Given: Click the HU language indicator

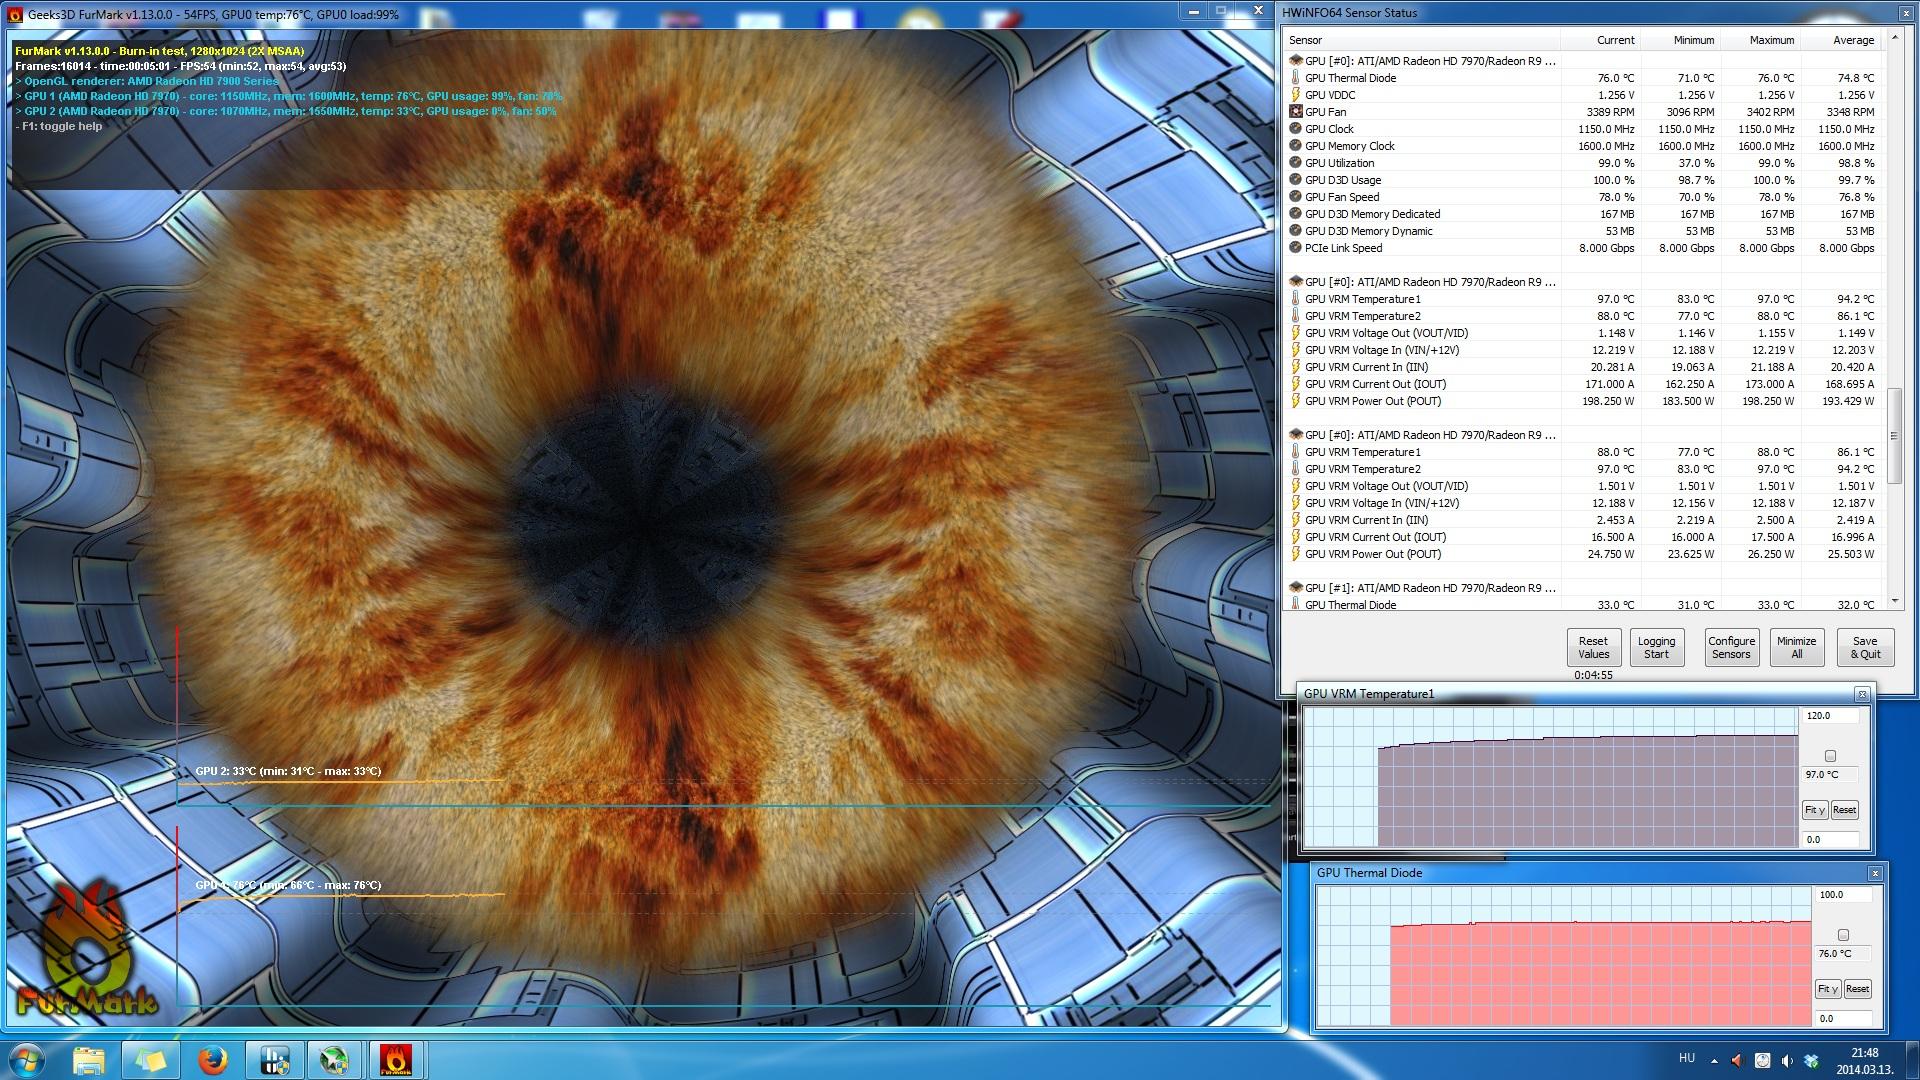Looking at the screenshot, I should [x=1686, y=1058].
